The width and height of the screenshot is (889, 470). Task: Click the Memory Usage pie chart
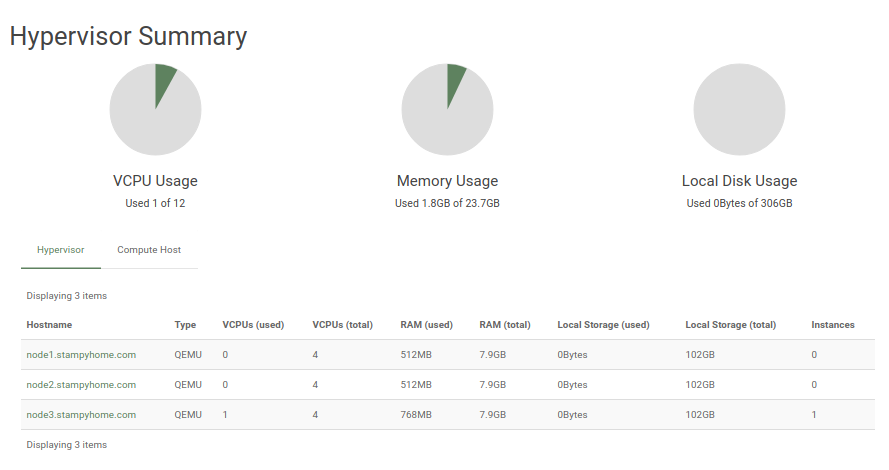tap(447, 109)
